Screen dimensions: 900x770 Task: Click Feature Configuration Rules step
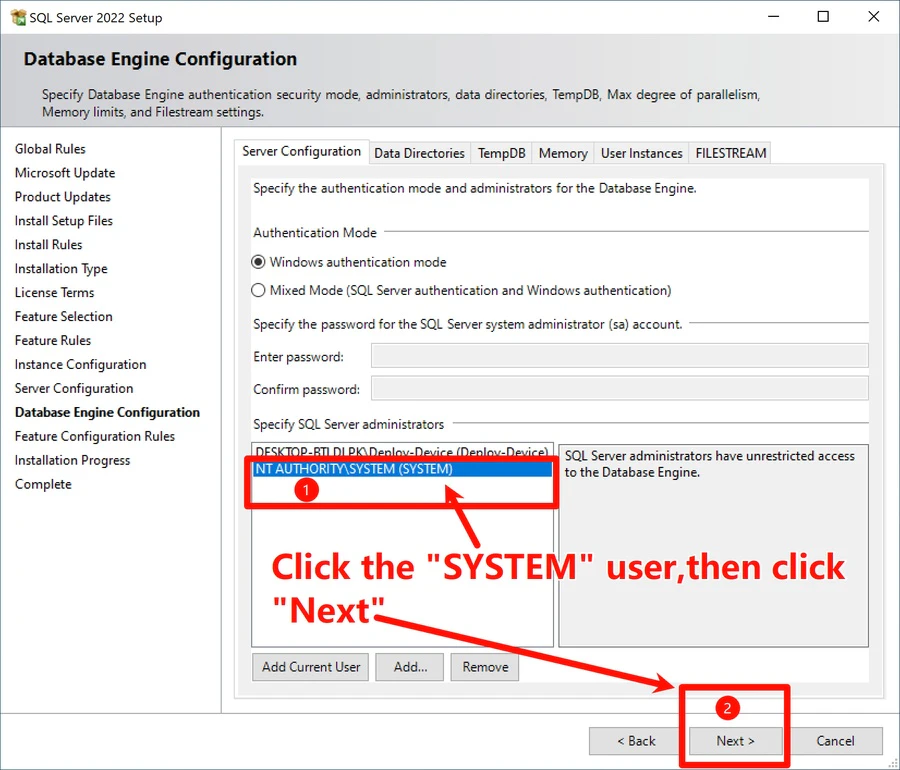tap(95, 436)
